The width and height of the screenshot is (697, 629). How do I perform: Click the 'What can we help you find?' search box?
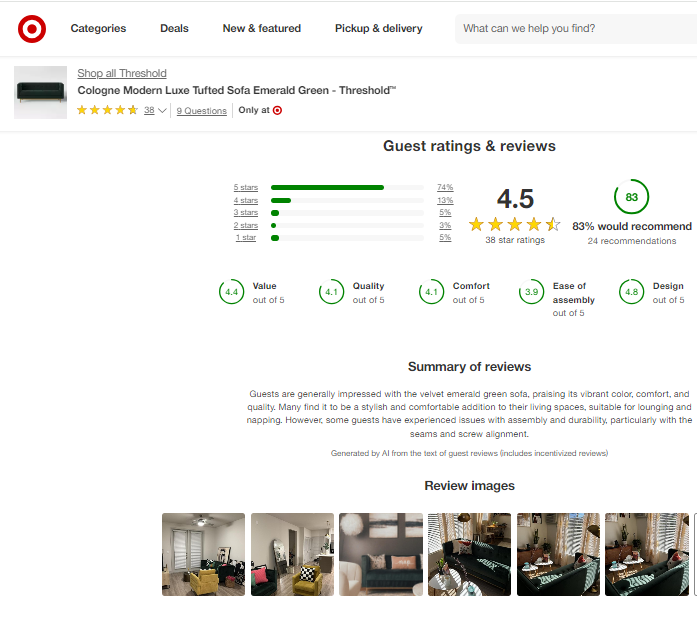click(576, 29)
